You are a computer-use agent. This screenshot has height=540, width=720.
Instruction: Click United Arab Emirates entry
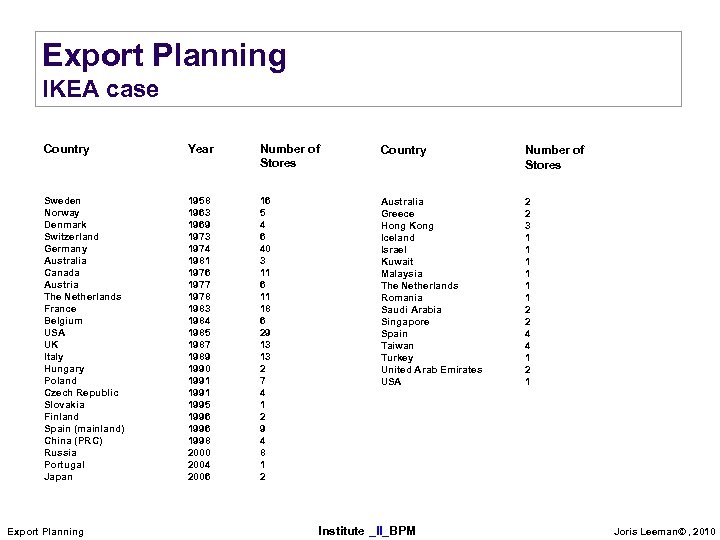431,370
